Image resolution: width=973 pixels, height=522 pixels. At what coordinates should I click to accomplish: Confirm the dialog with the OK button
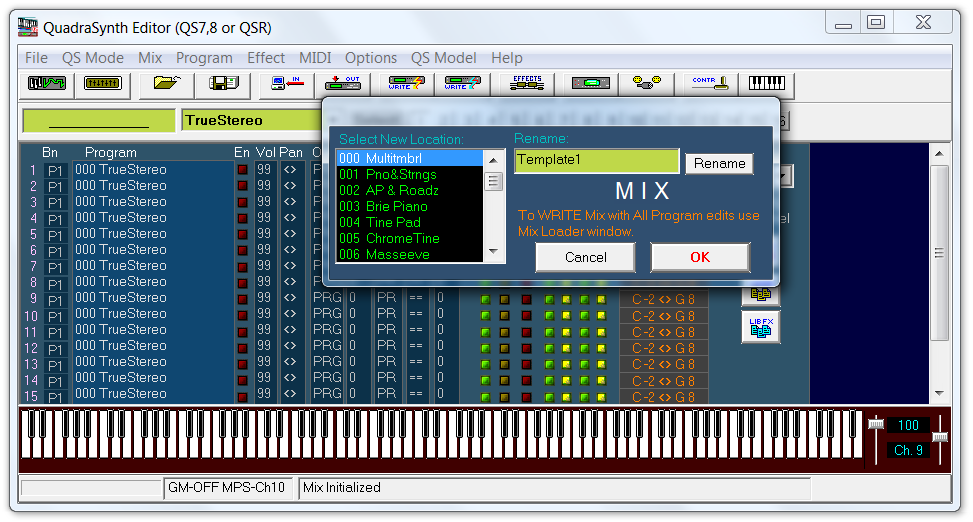click(699, 257)
